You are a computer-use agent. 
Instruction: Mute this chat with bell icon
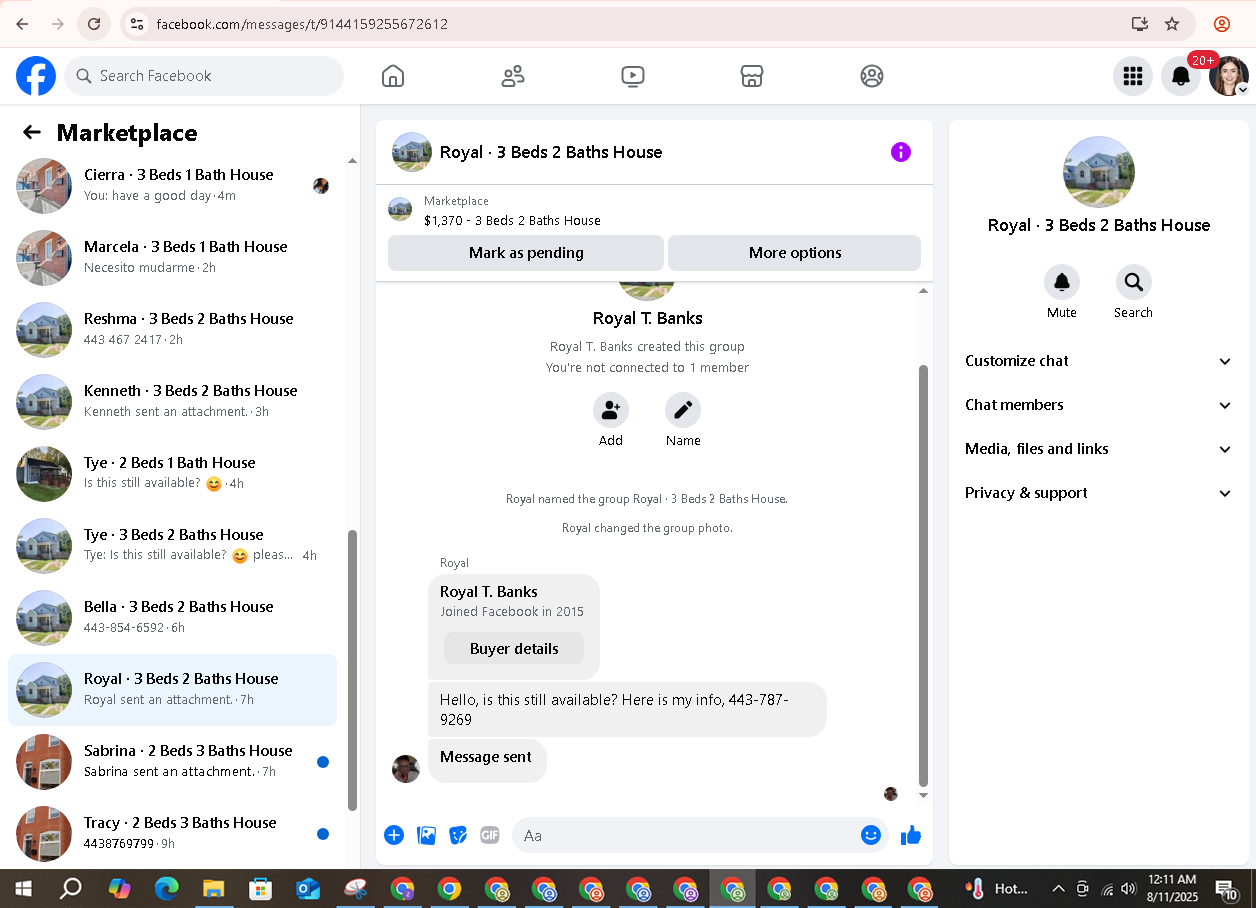1062,282
